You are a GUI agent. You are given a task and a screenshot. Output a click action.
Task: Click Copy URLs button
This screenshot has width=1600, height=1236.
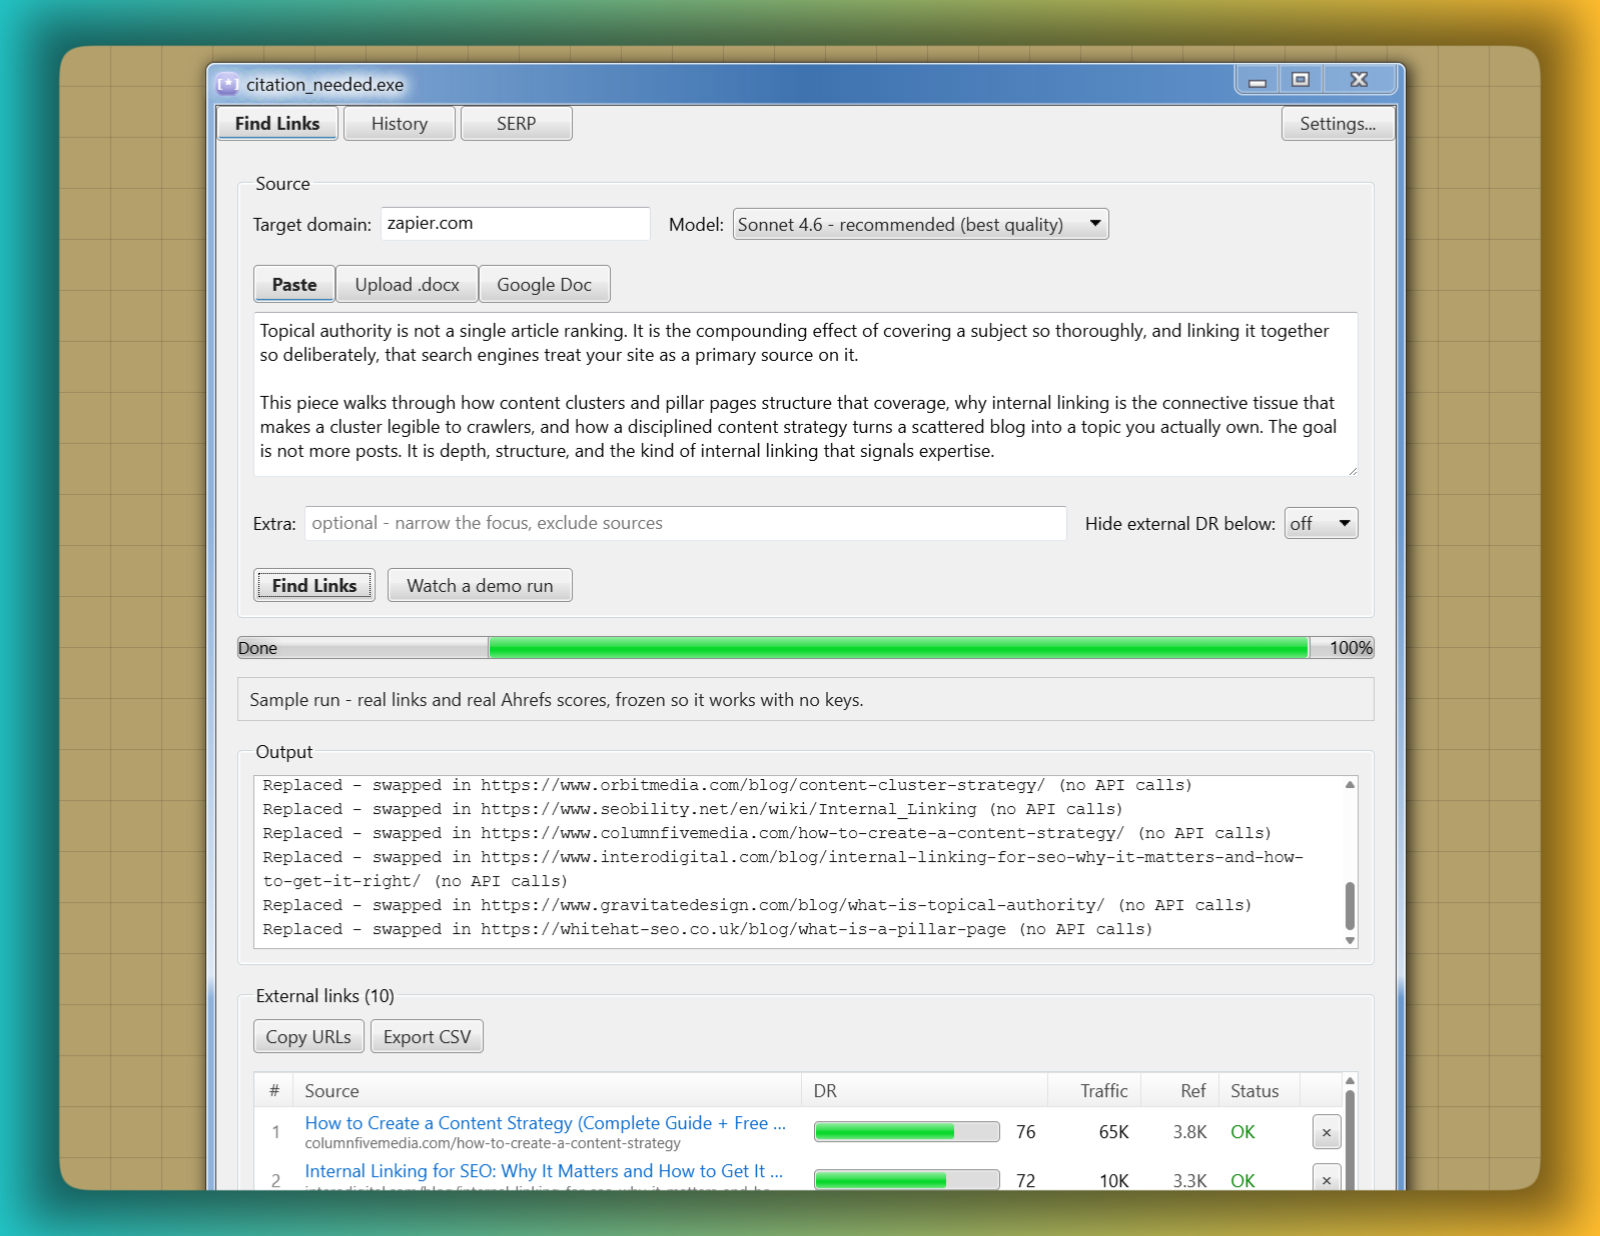pos(308,1037)
